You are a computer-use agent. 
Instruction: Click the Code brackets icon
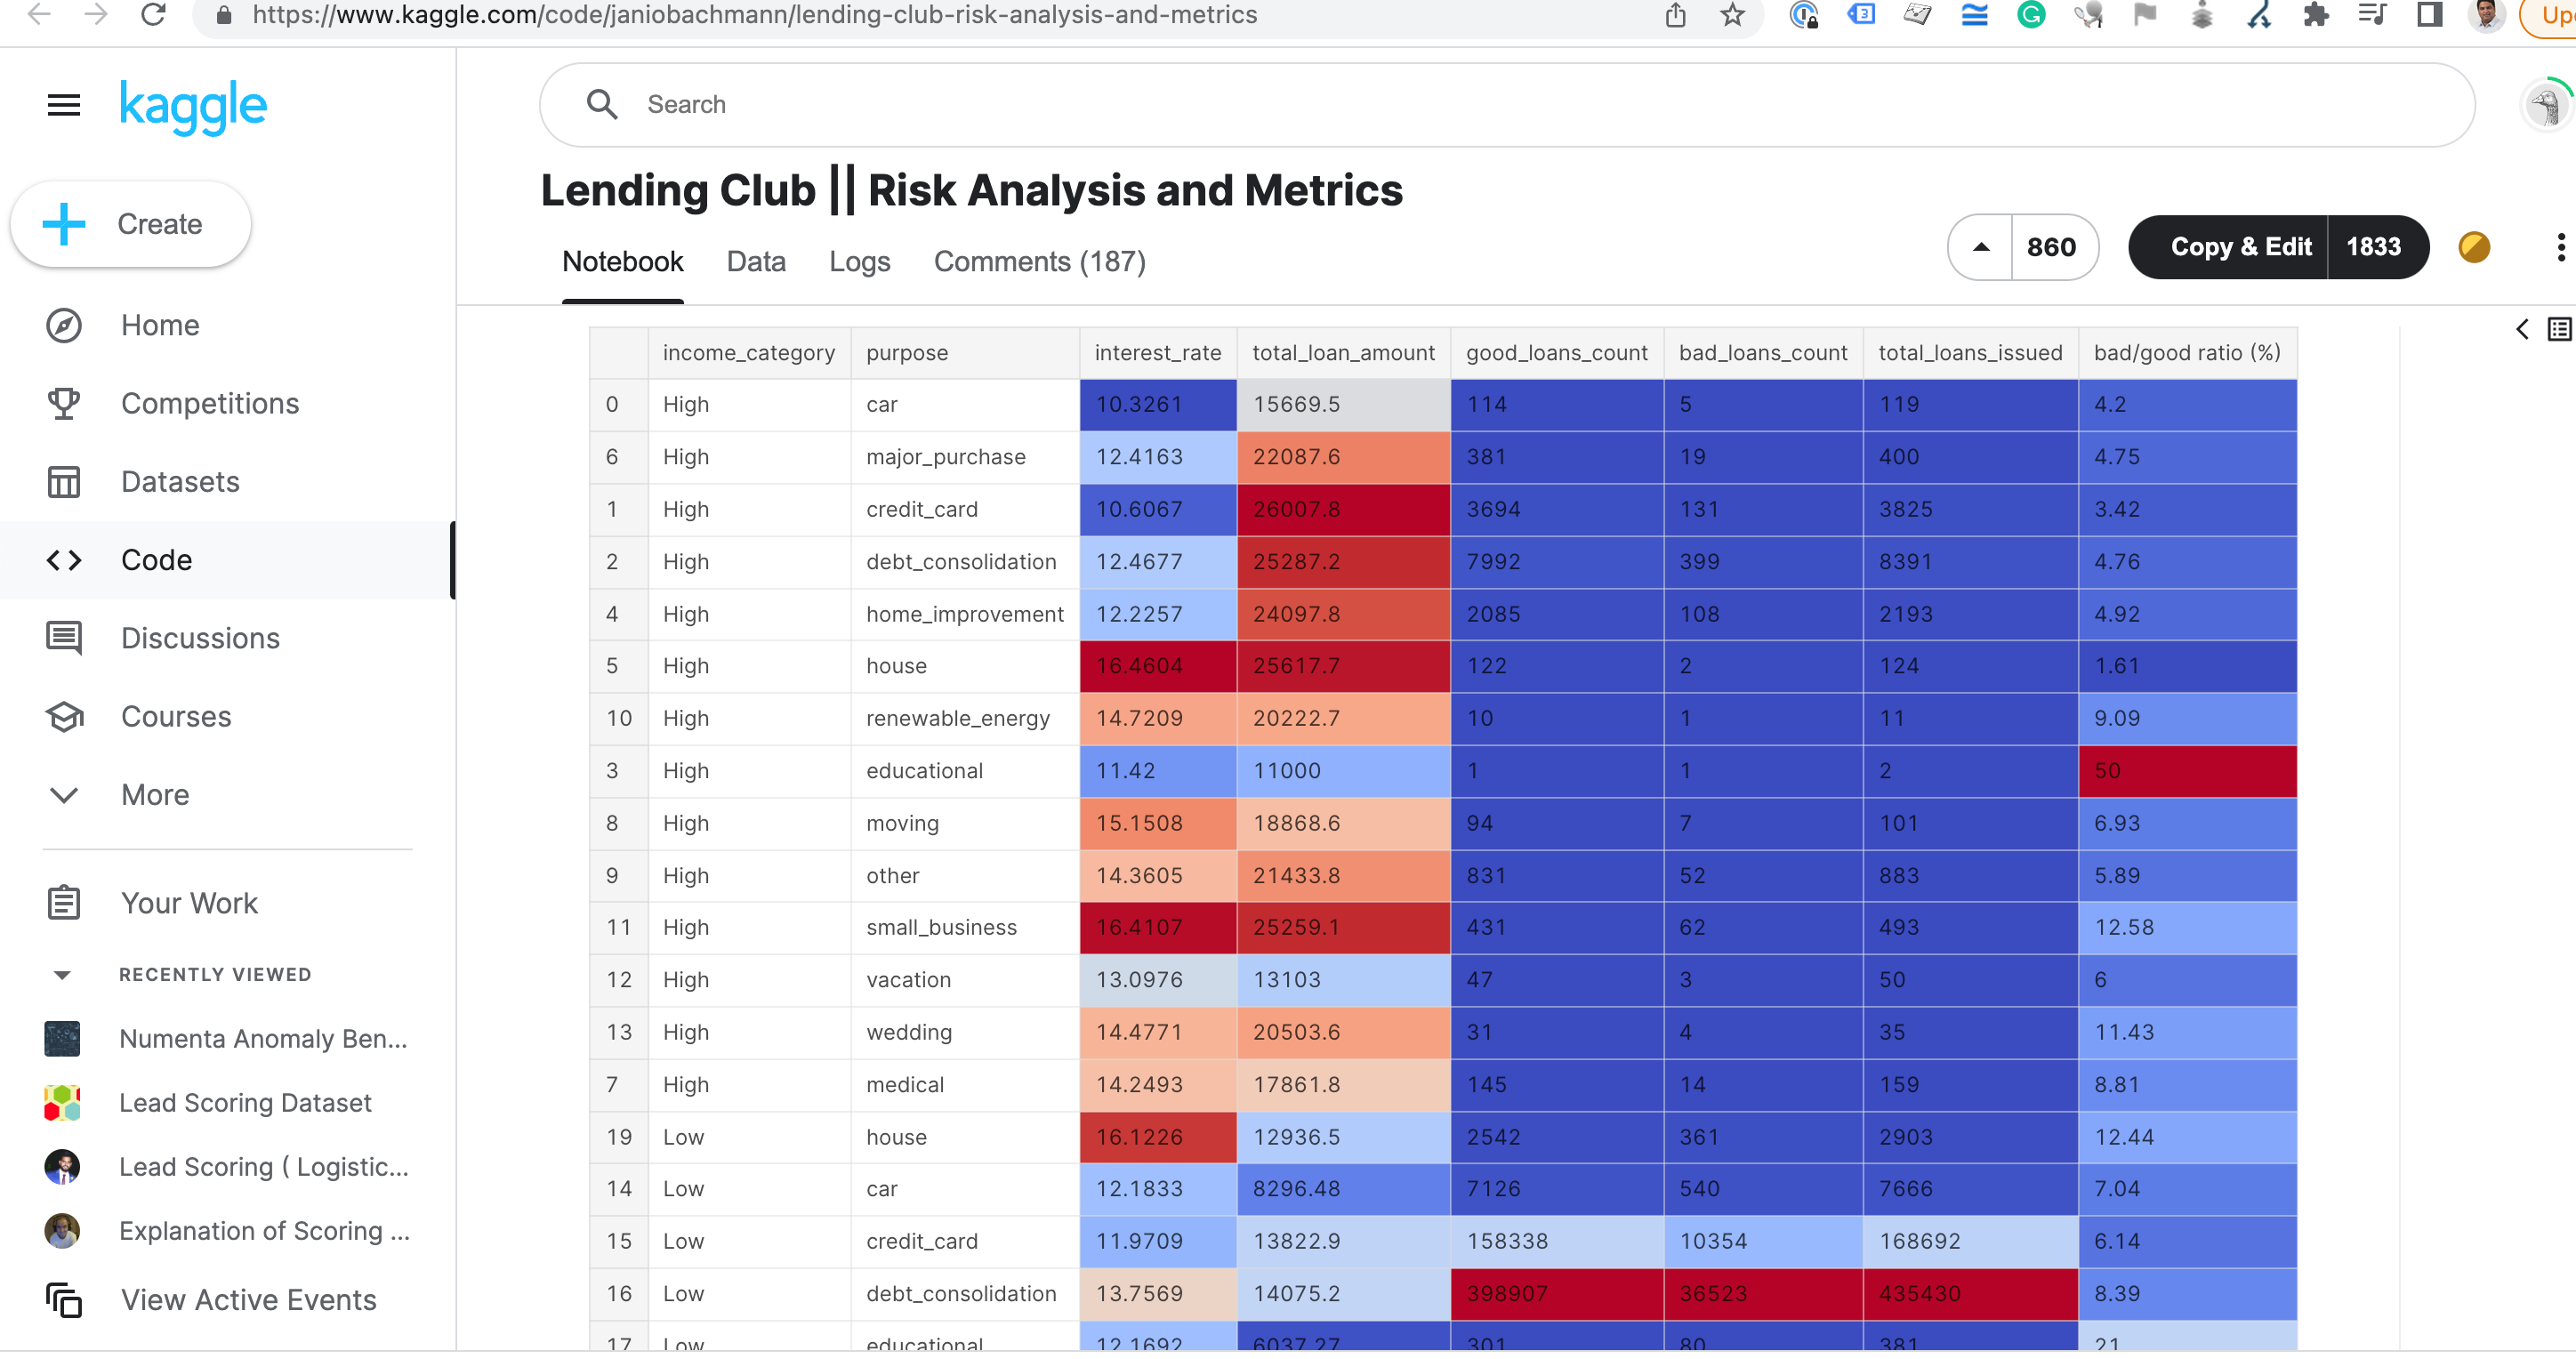point(64,560)
